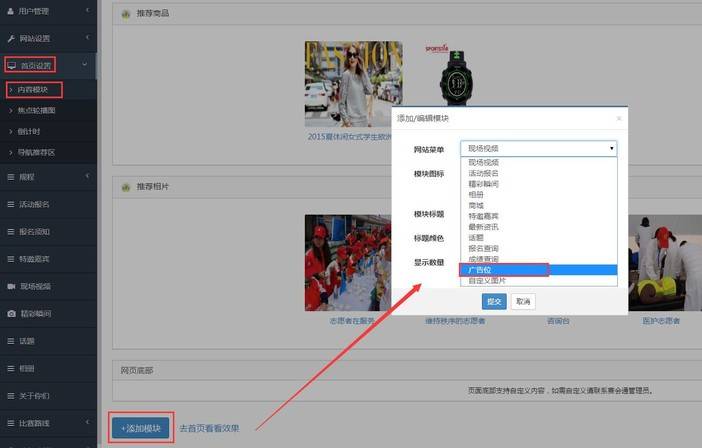Go to 导航推荐区 in sidebar submenu

click(37, 152)
